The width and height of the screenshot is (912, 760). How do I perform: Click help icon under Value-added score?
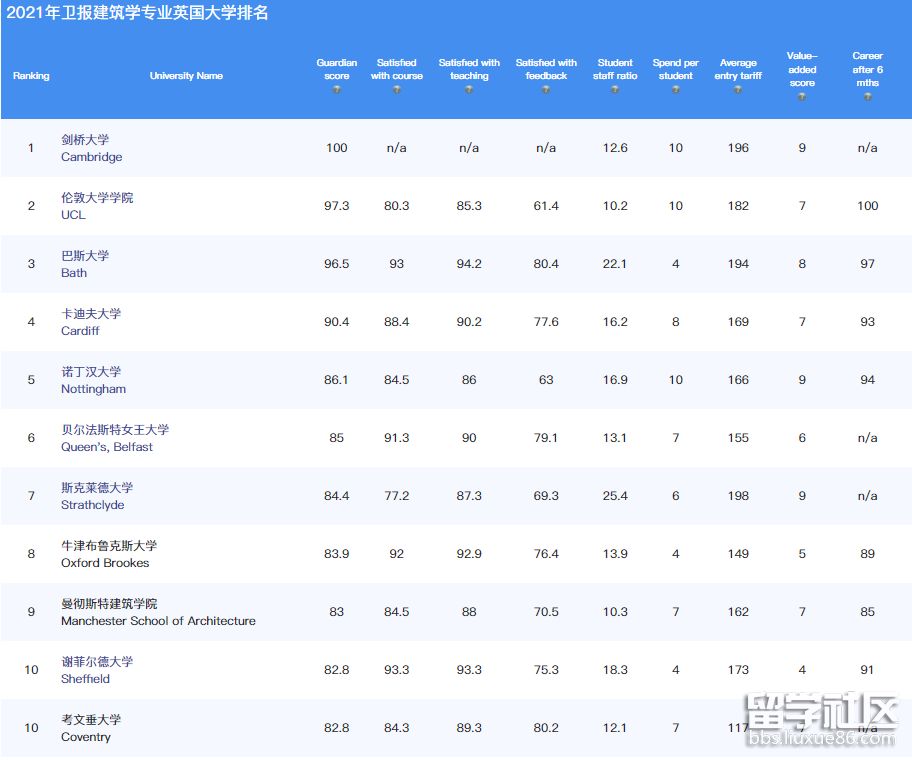click(x=802, y=97)
